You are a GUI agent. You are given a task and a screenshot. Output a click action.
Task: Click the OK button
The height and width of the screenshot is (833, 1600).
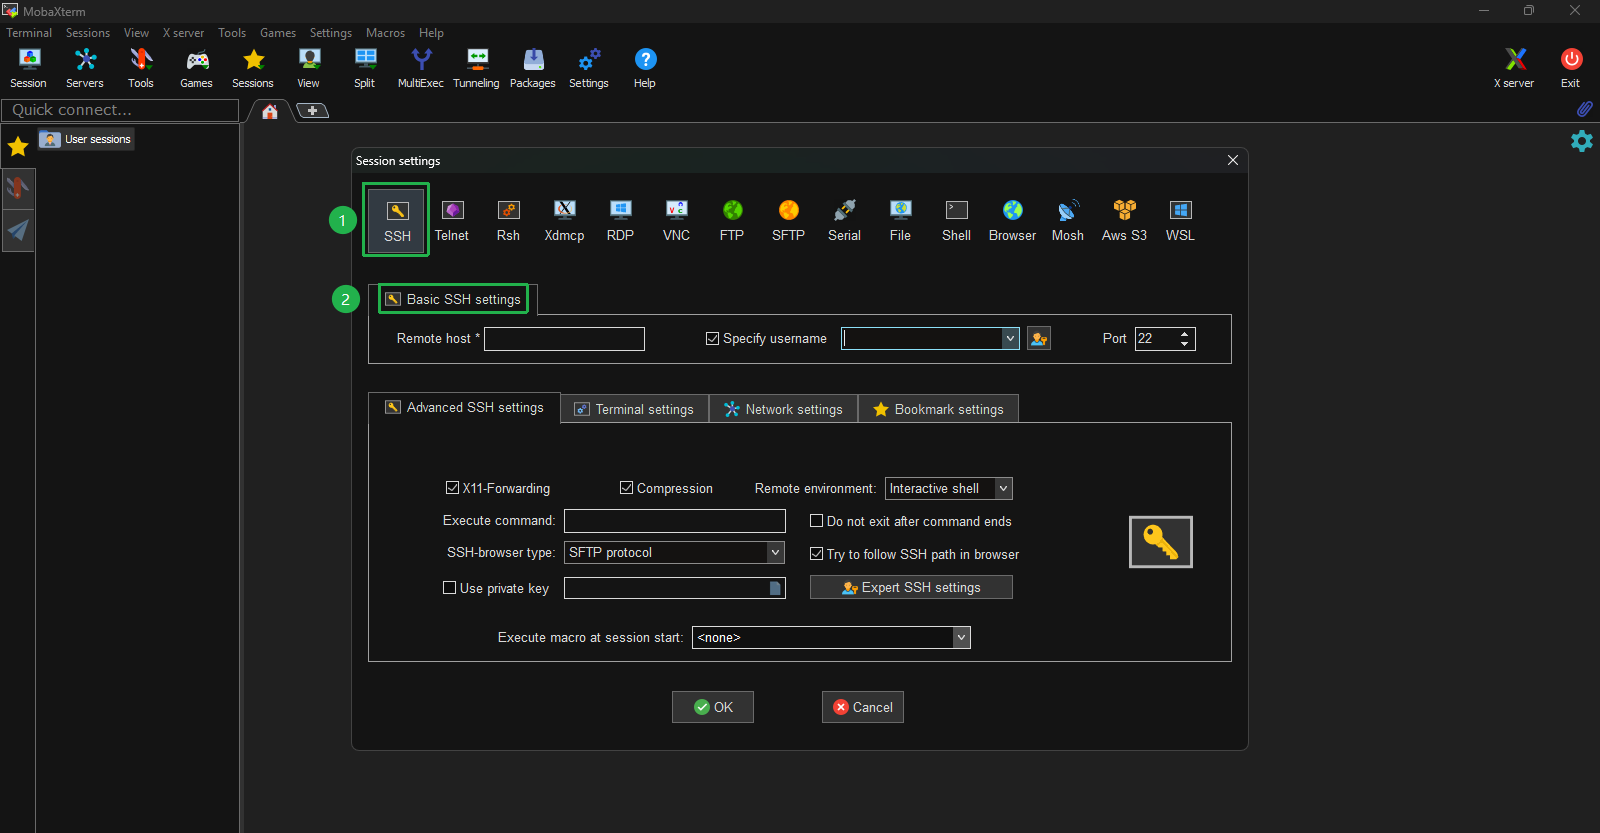(713, 707)
